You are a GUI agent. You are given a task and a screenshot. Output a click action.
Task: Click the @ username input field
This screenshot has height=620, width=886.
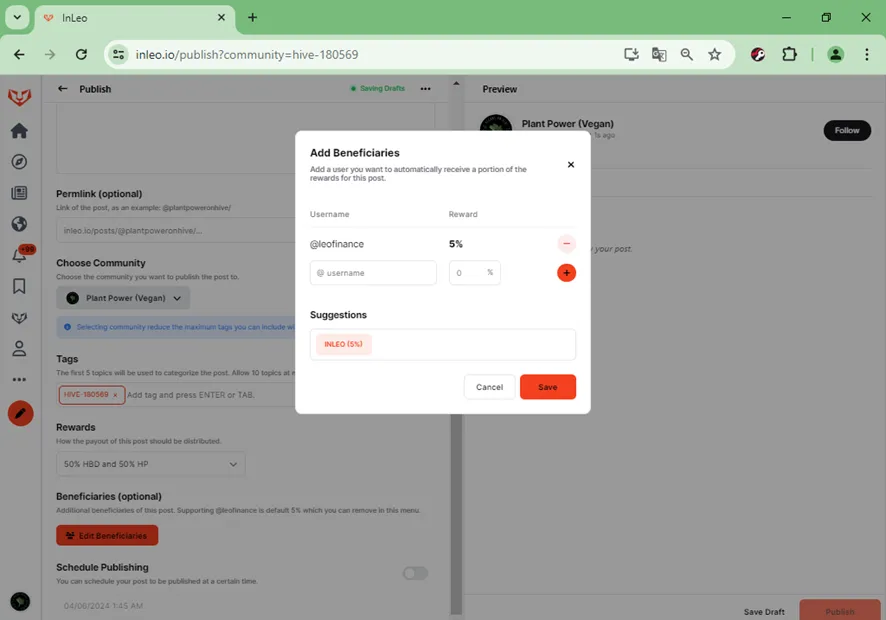[x=373, y=273]
